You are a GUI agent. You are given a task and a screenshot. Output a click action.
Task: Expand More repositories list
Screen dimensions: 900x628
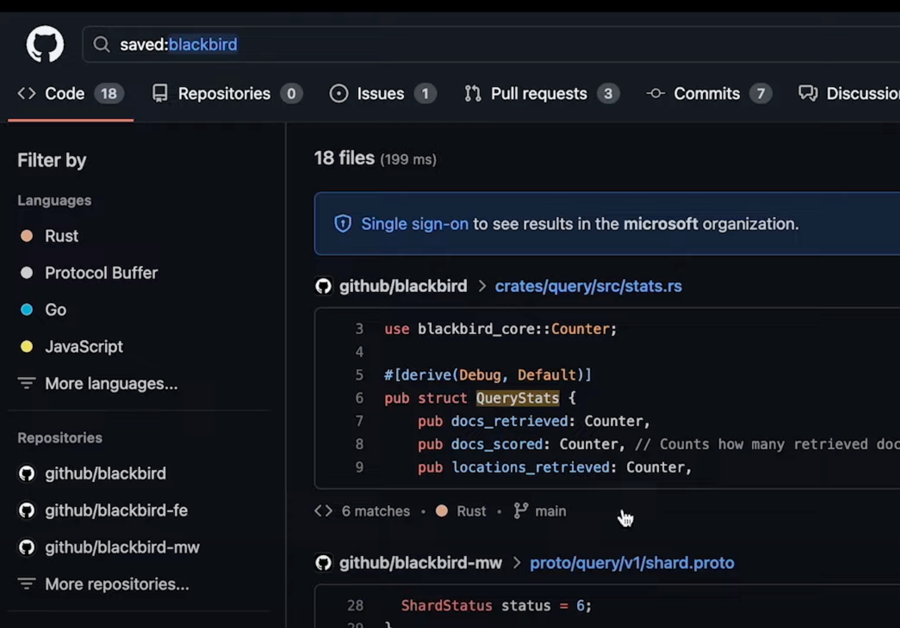click(116, 584)
